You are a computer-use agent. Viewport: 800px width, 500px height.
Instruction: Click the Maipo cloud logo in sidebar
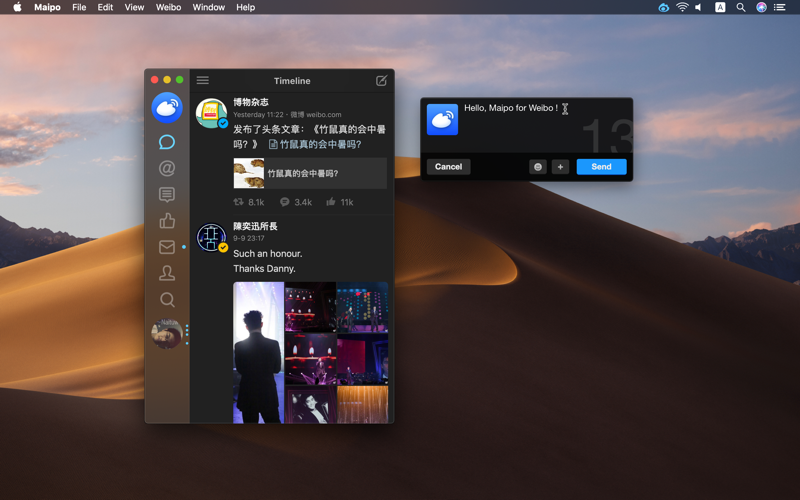(x=167, y=108)
